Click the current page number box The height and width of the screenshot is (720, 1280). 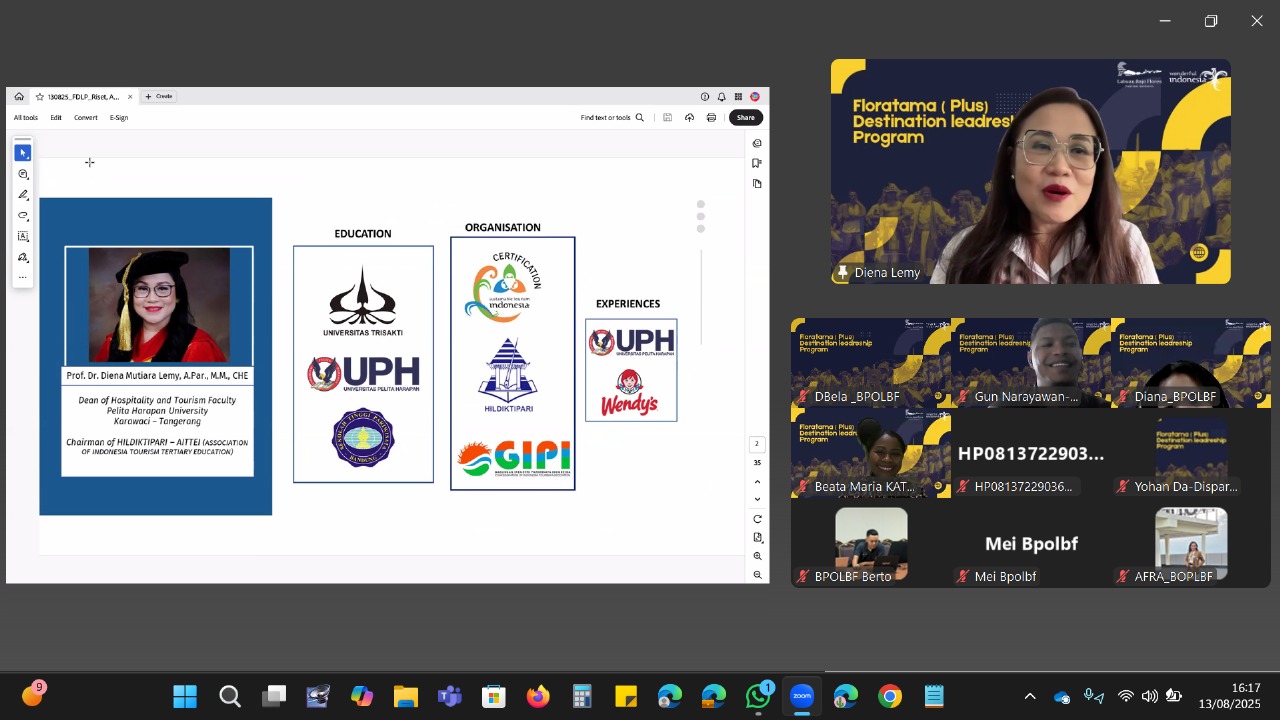pos(757,444)
